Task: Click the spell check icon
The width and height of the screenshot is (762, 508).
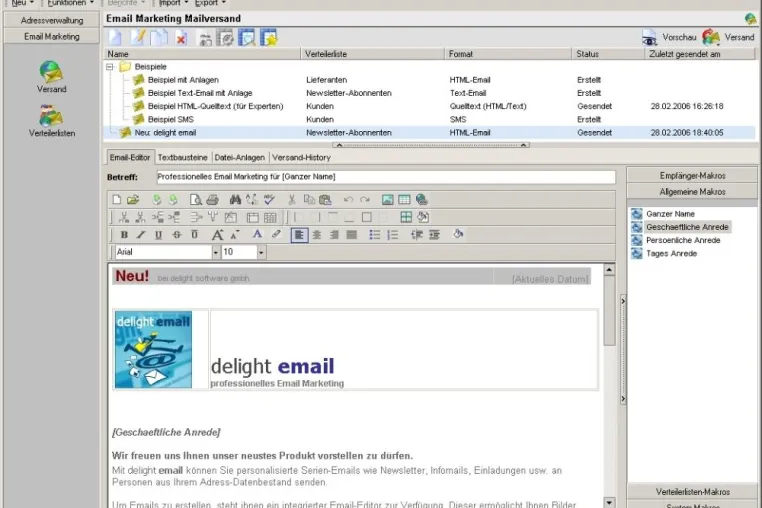Action: point(269,199)
